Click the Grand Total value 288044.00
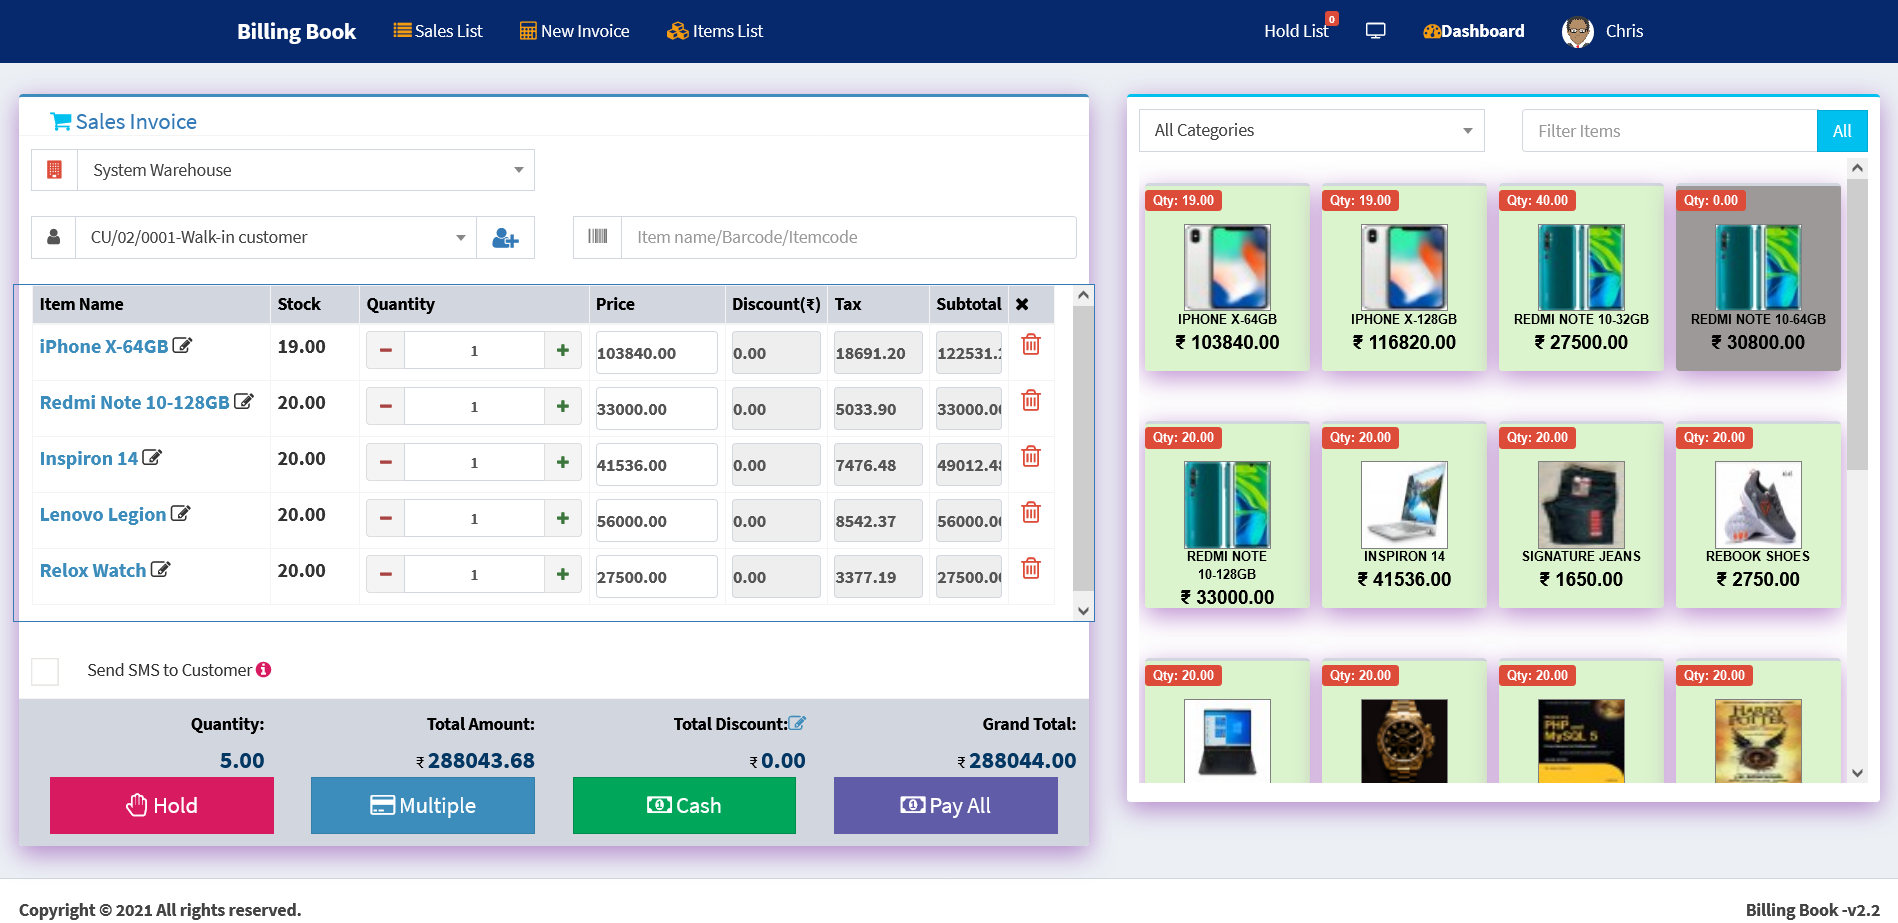The width and height of the screenshot is (1898, 923). click(x=1023, y=761)
